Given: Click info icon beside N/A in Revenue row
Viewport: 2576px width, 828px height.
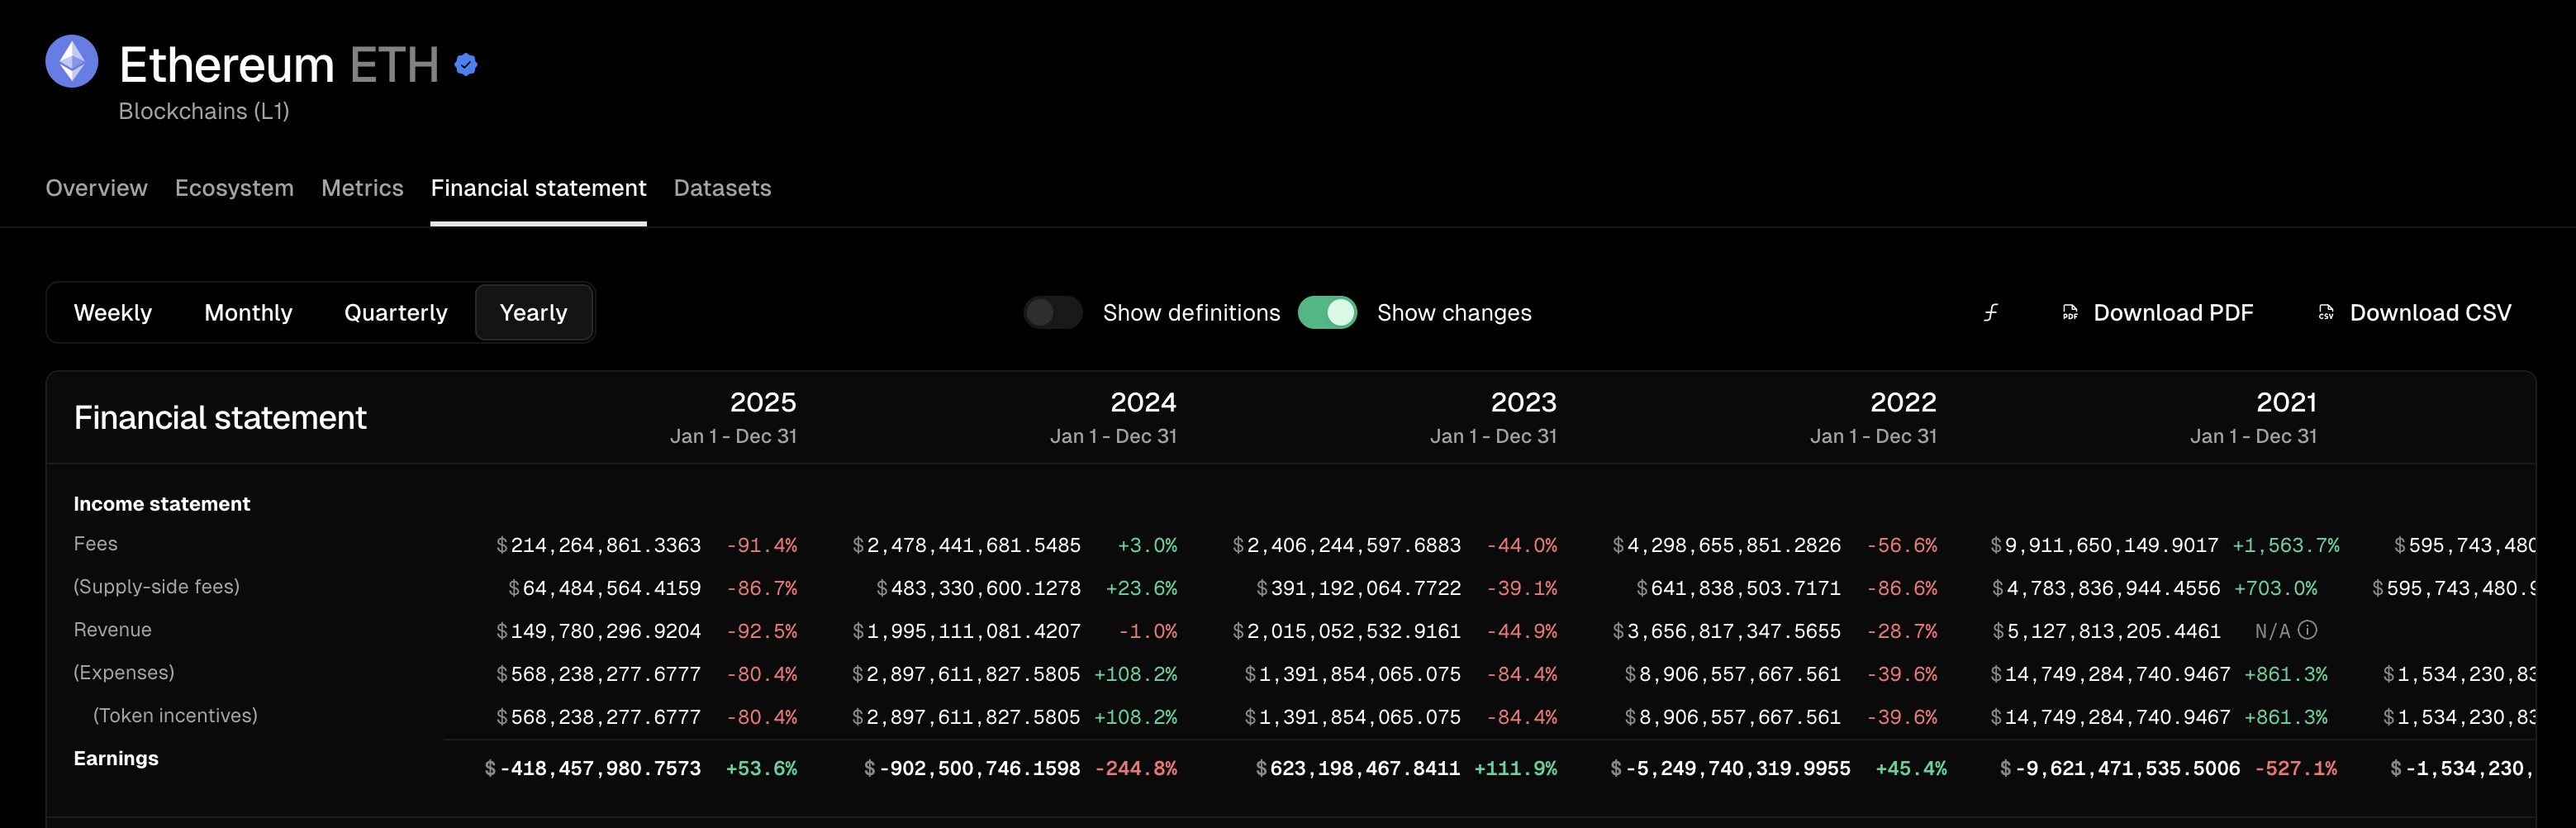Looking at the screenshot, I should tap(2308, 630).
